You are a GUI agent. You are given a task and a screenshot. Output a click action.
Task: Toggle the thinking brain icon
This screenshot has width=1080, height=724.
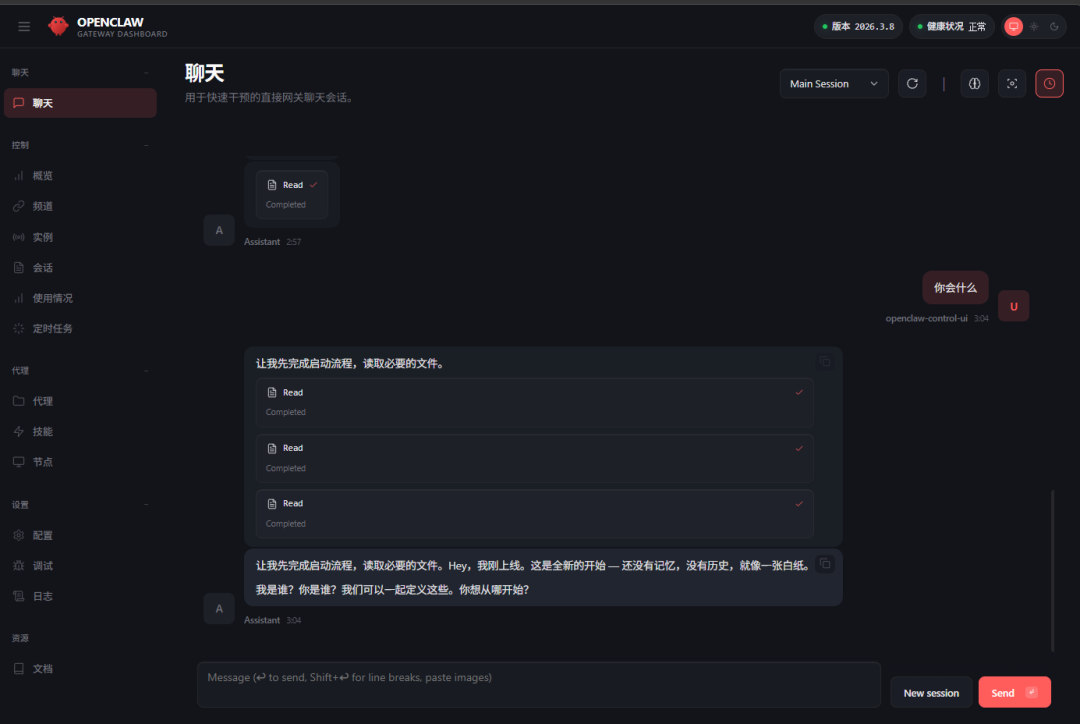[975, 83]
